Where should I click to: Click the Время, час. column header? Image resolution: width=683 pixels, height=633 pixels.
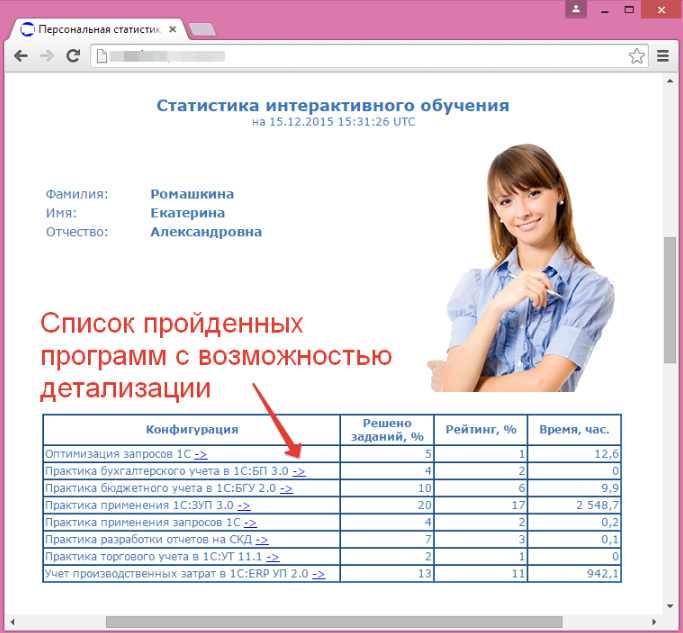click(574, 430)
